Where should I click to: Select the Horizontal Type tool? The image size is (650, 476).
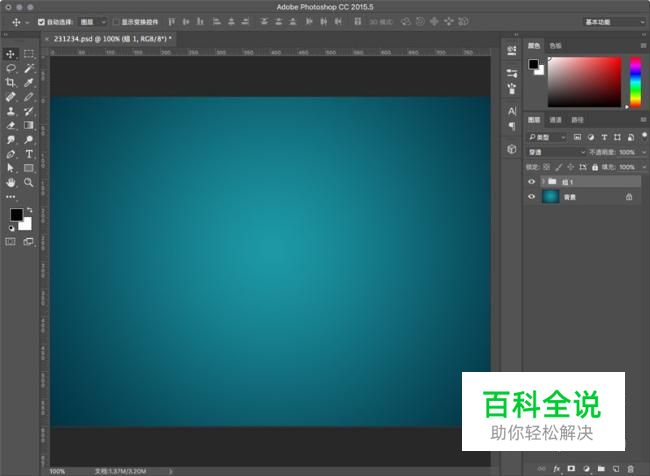point(29,155)
